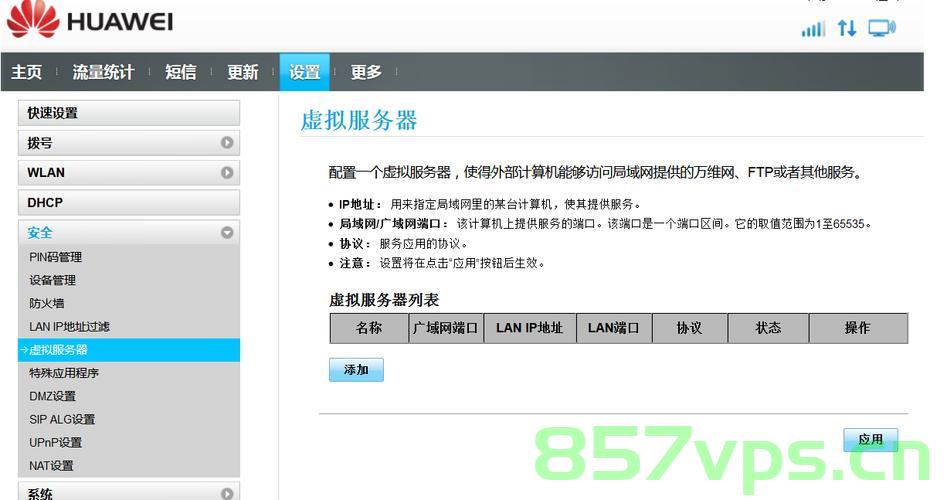Screen dimensions: 947x500
Task: Click the 拨号 sidebar label
Action: (40, 143)
